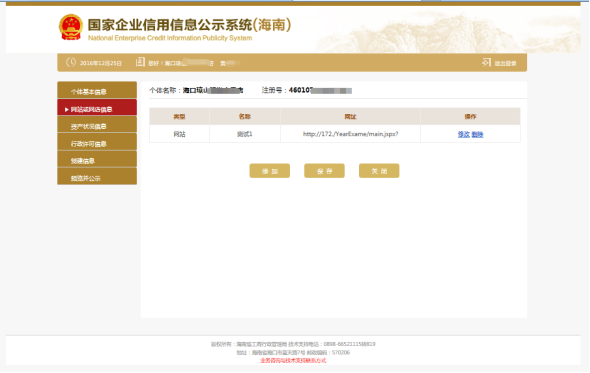
Task: Click footer address line with postcode 570206
Action: [x=293, y=353]
